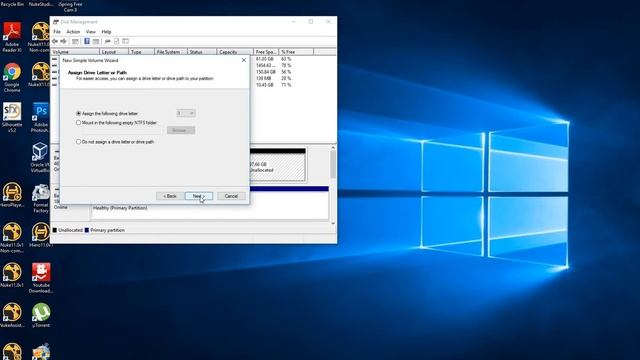Open File menu in Disk Management
Image resolution: width=640 pixels, height=360 pixels.
(x=57, y=32)
